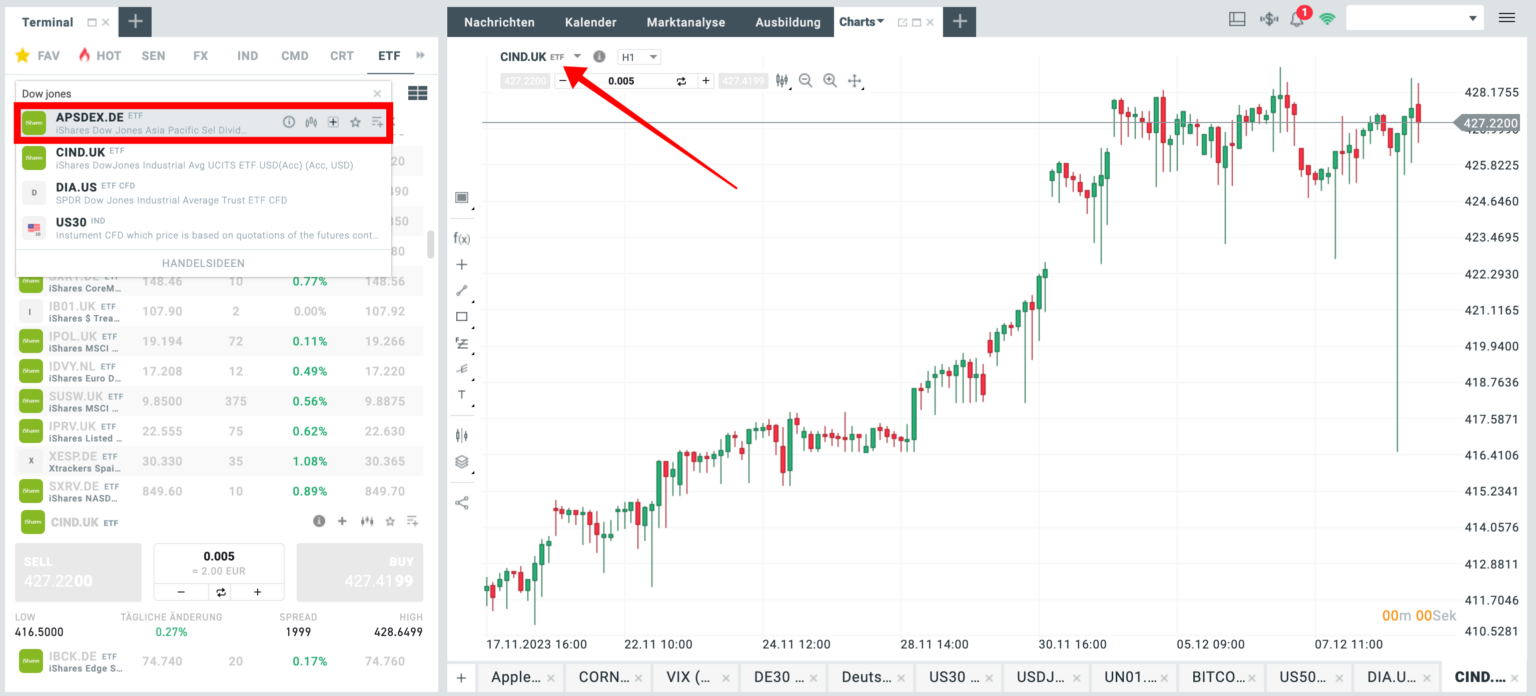Click the zoom out magnifier on the chart

coord(806,81)
